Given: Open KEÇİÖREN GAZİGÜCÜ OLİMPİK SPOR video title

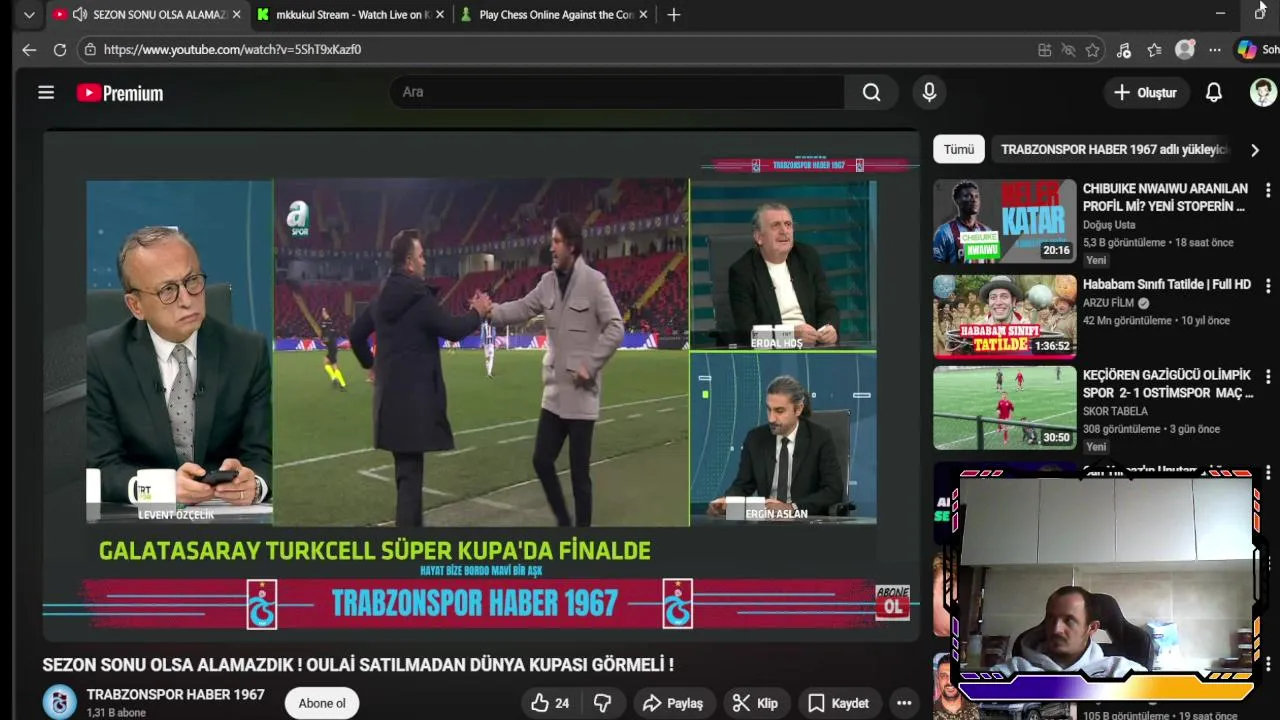Looking at the screenshot, I should [1168, 384].
